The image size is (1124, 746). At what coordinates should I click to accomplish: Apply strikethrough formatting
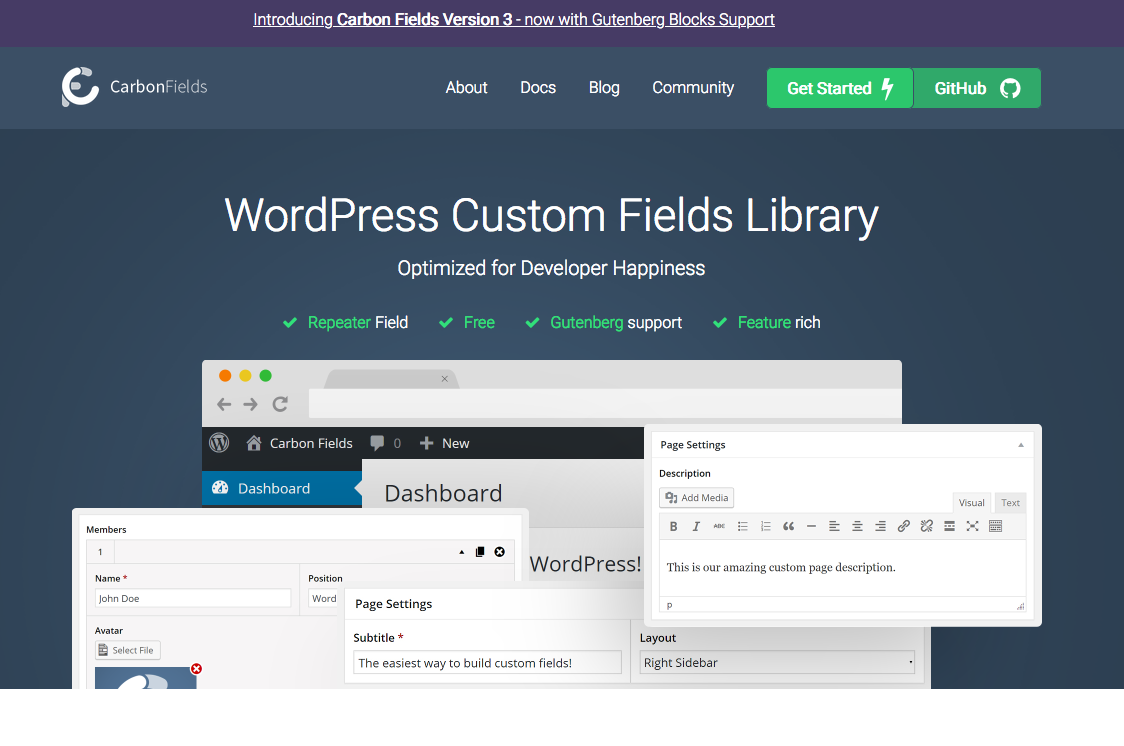pos(719,526)
